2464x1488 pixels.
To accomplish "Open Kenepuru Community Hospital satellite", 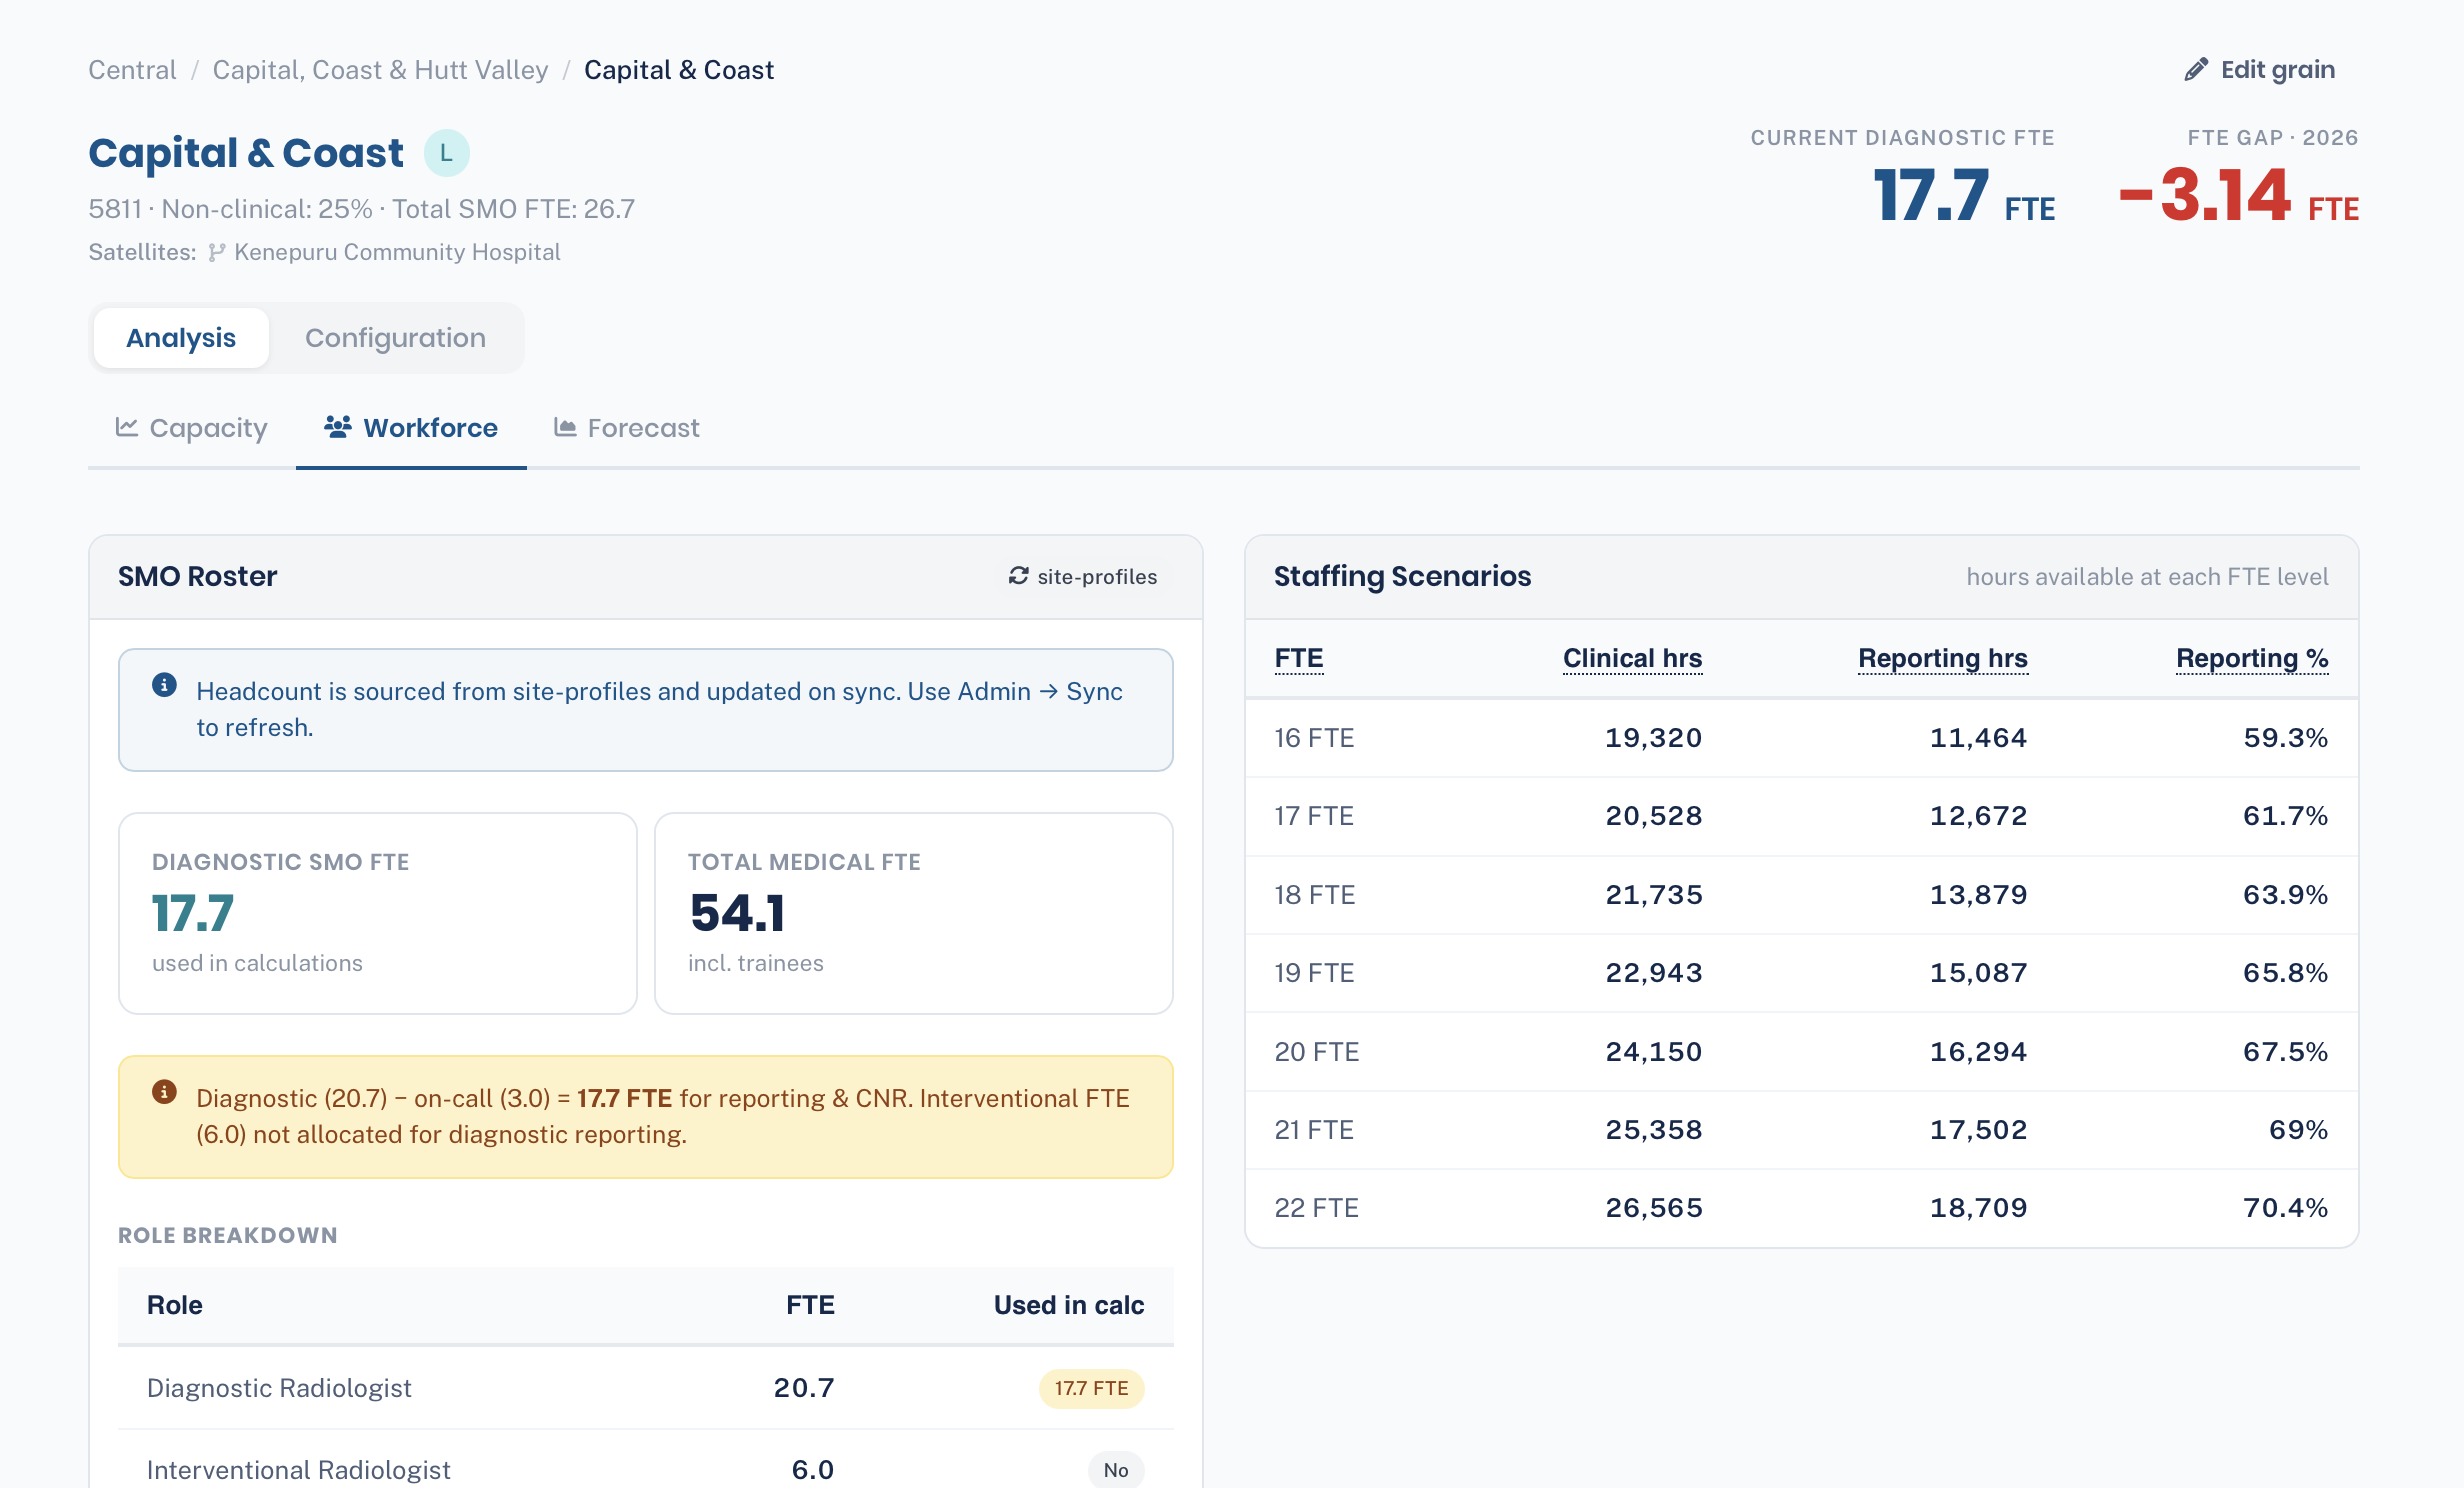I will coord(396,252).
